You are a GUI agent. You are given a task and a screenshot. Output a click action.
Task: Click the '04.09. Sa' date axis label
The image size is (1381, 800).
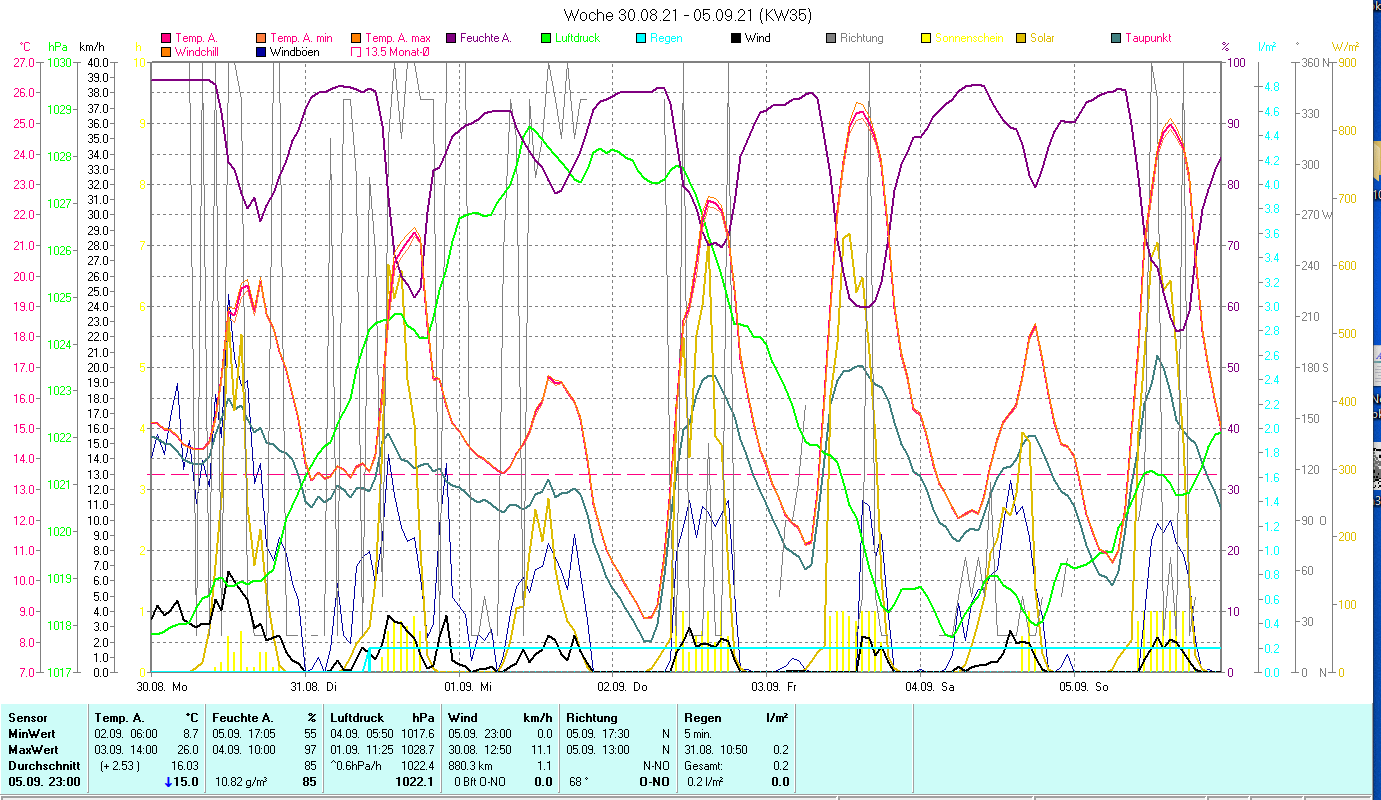tap(929, 687)
